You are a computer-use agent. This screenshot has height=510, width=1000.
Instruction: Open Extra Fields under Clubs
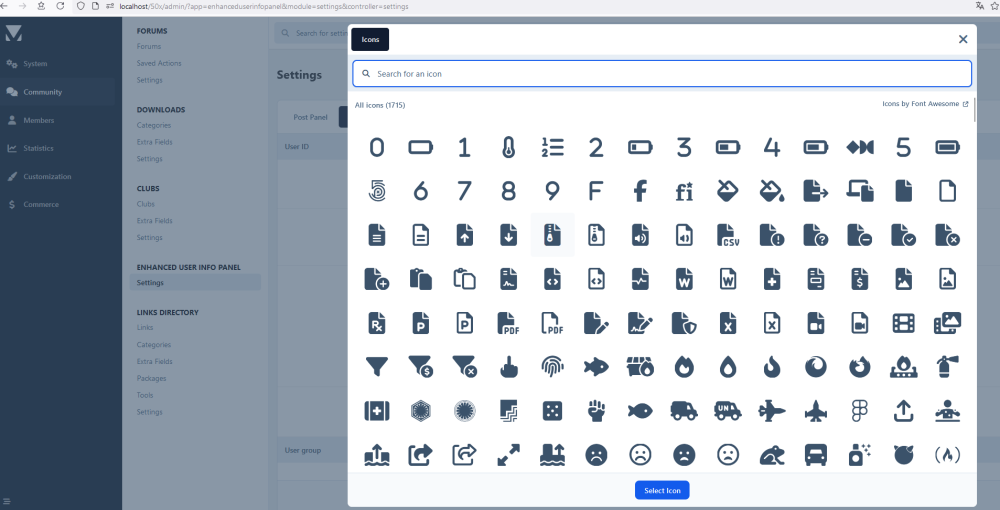click(x=154, y=221)
